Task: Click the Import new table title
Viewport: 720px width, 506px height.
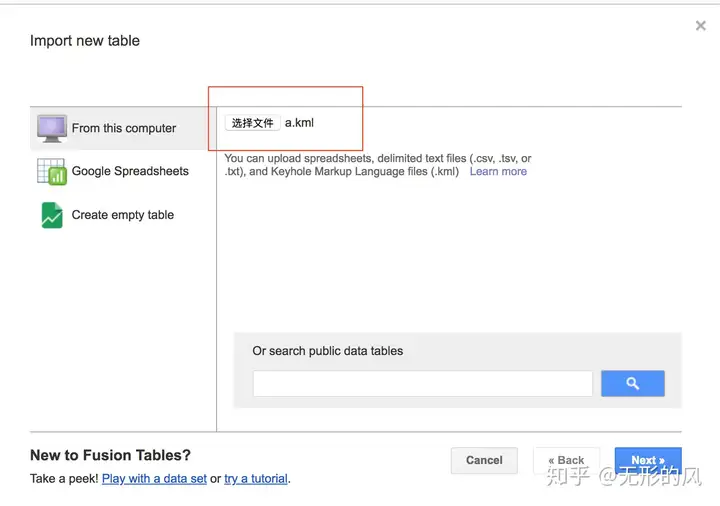Action: tap(85, 40)
